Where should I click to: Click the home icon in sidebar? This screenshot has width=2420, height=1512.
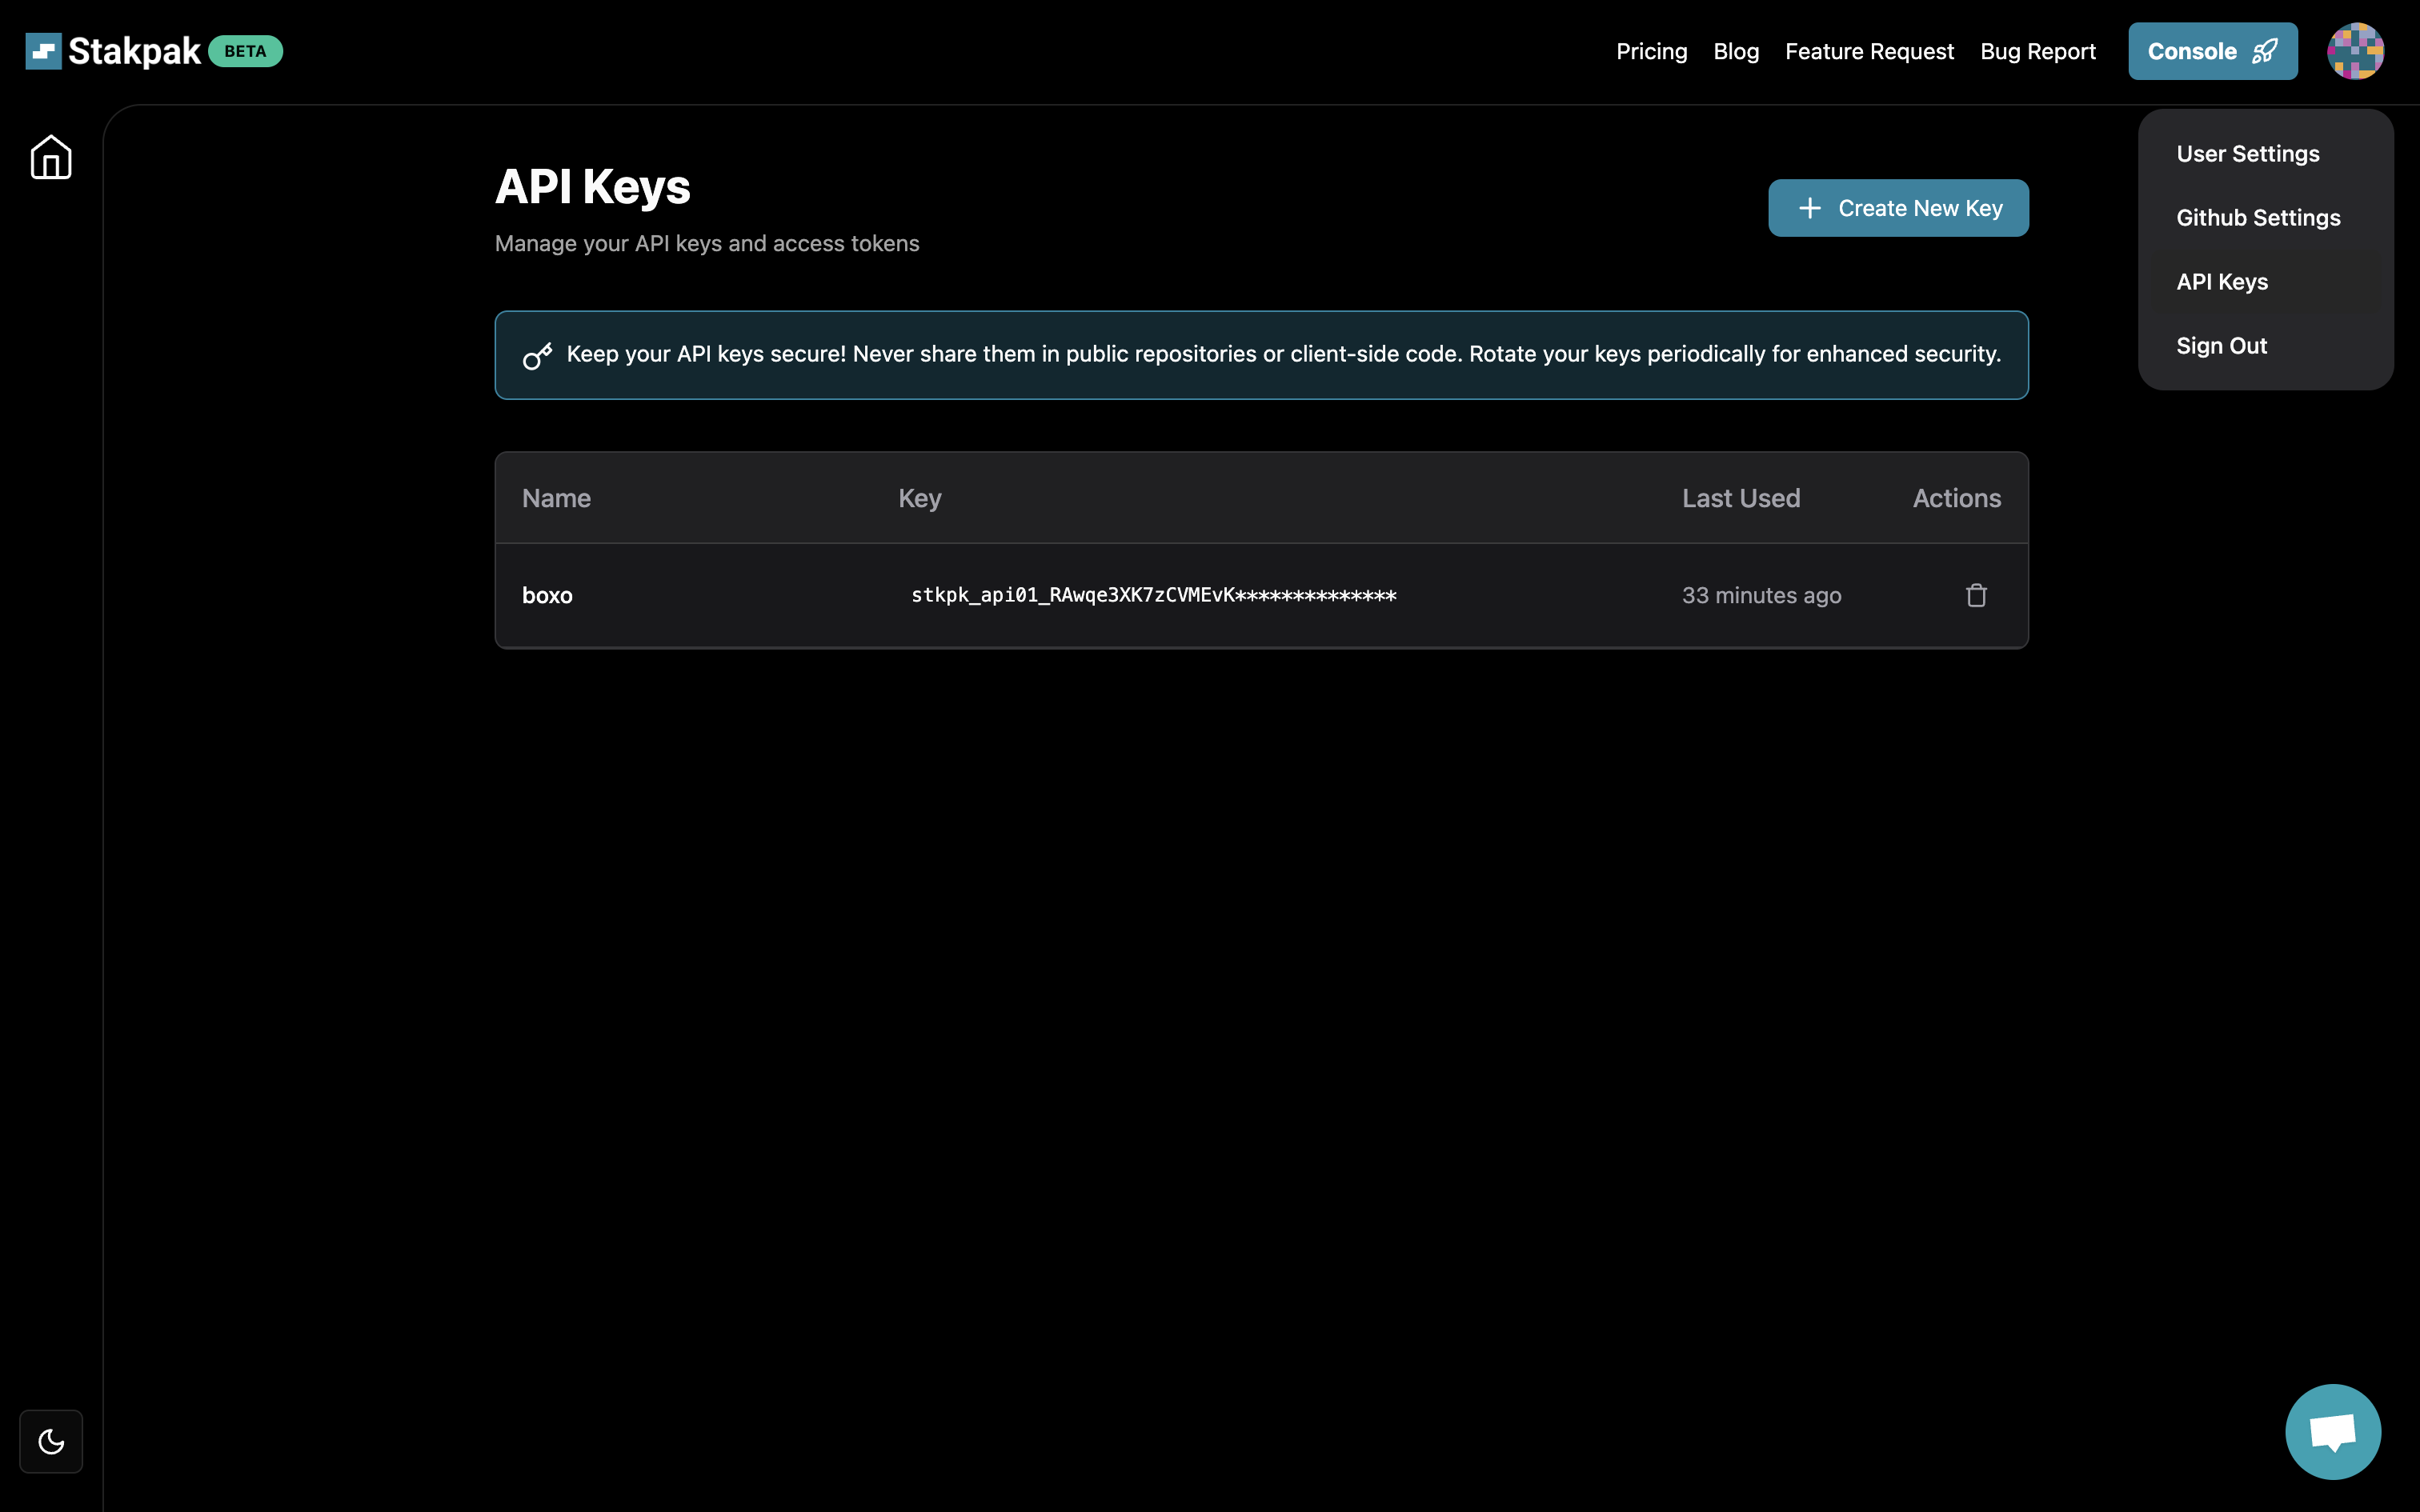pos(51,157)
